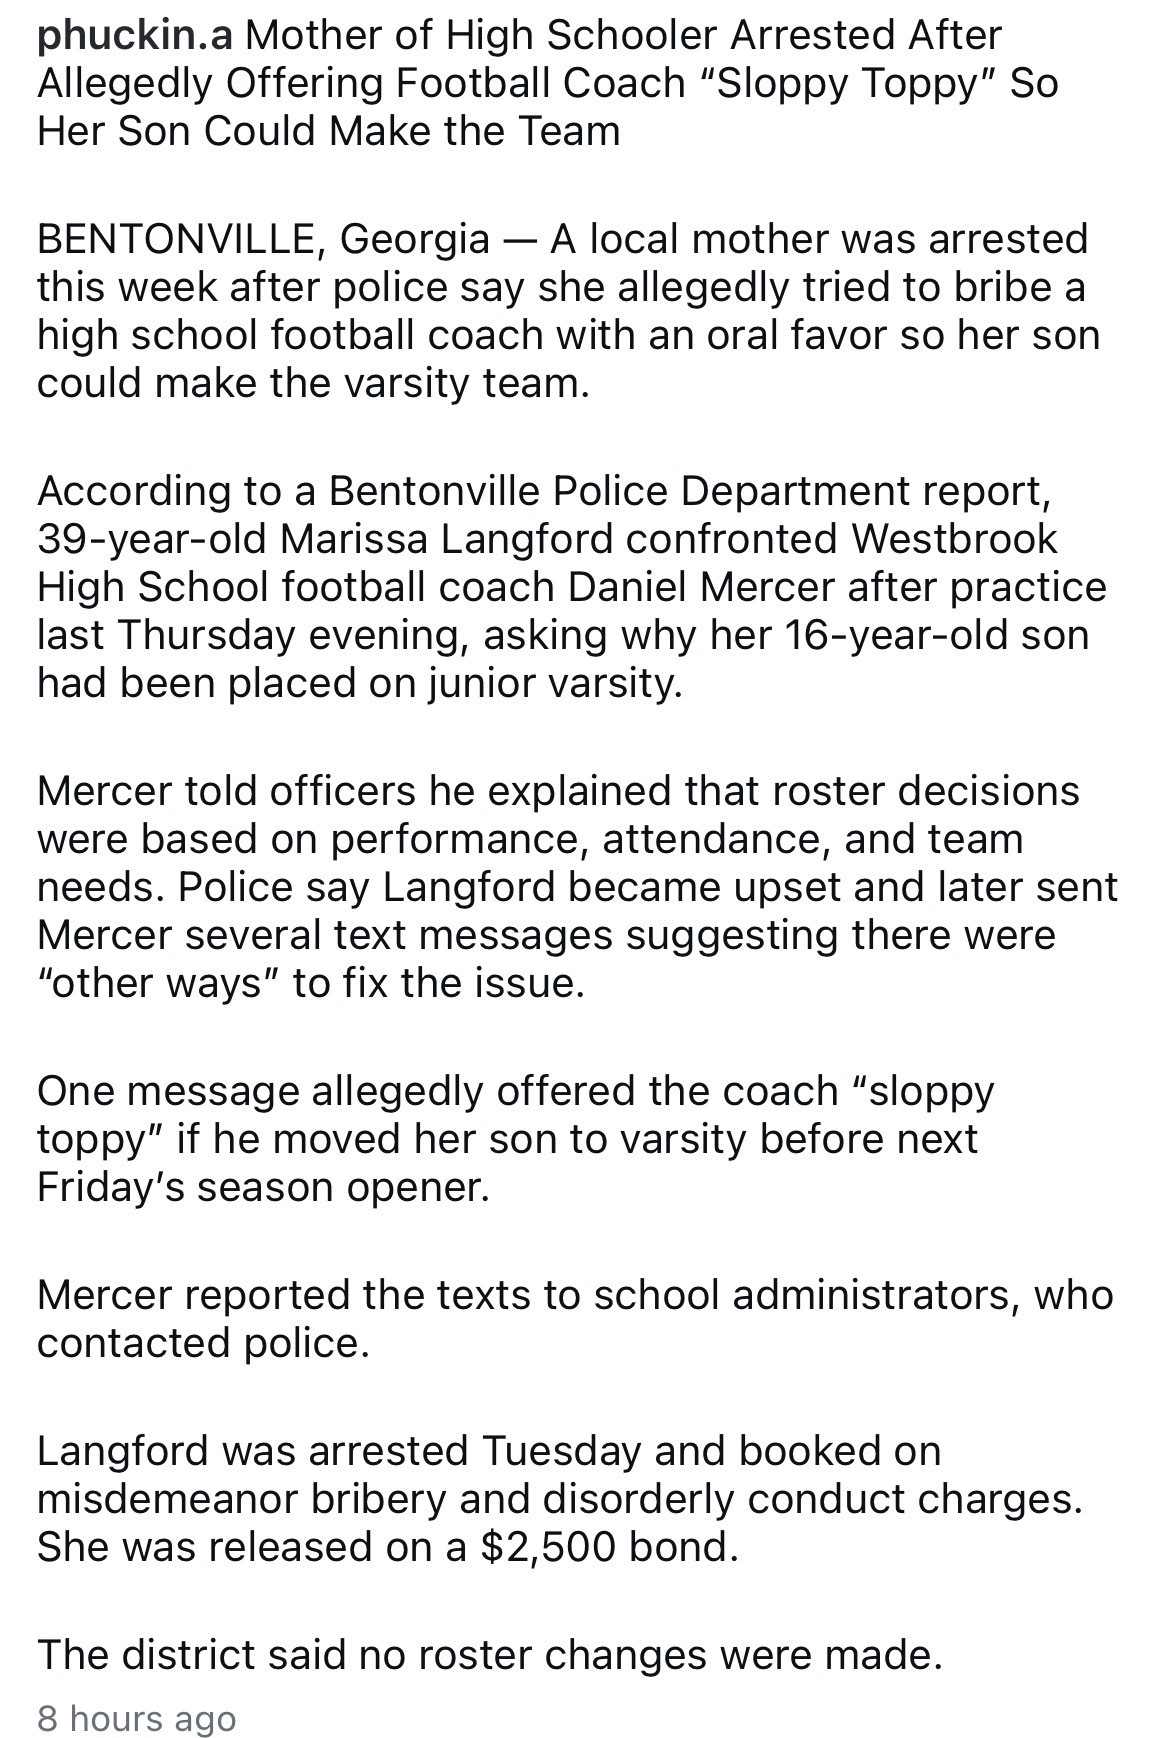
Task: Click 'Mercer reported the texts' paragraph
Action: click(x=575, y=1319)
